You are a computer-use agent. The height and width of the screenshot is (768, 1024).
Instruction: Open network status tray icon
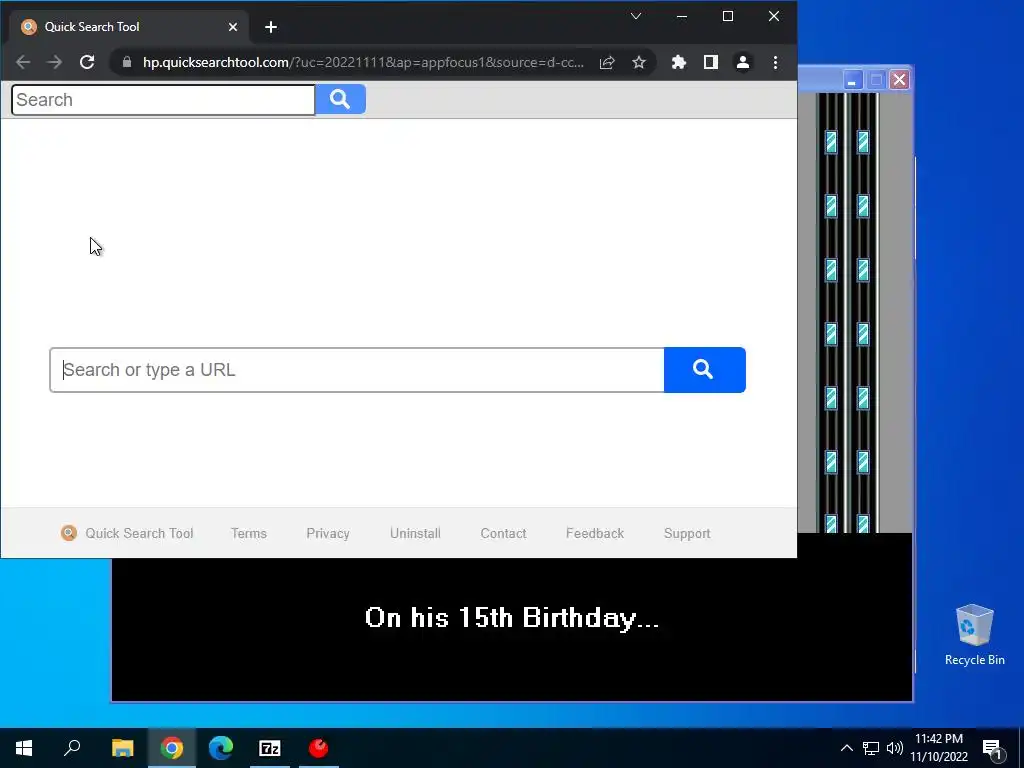point(871,748)
